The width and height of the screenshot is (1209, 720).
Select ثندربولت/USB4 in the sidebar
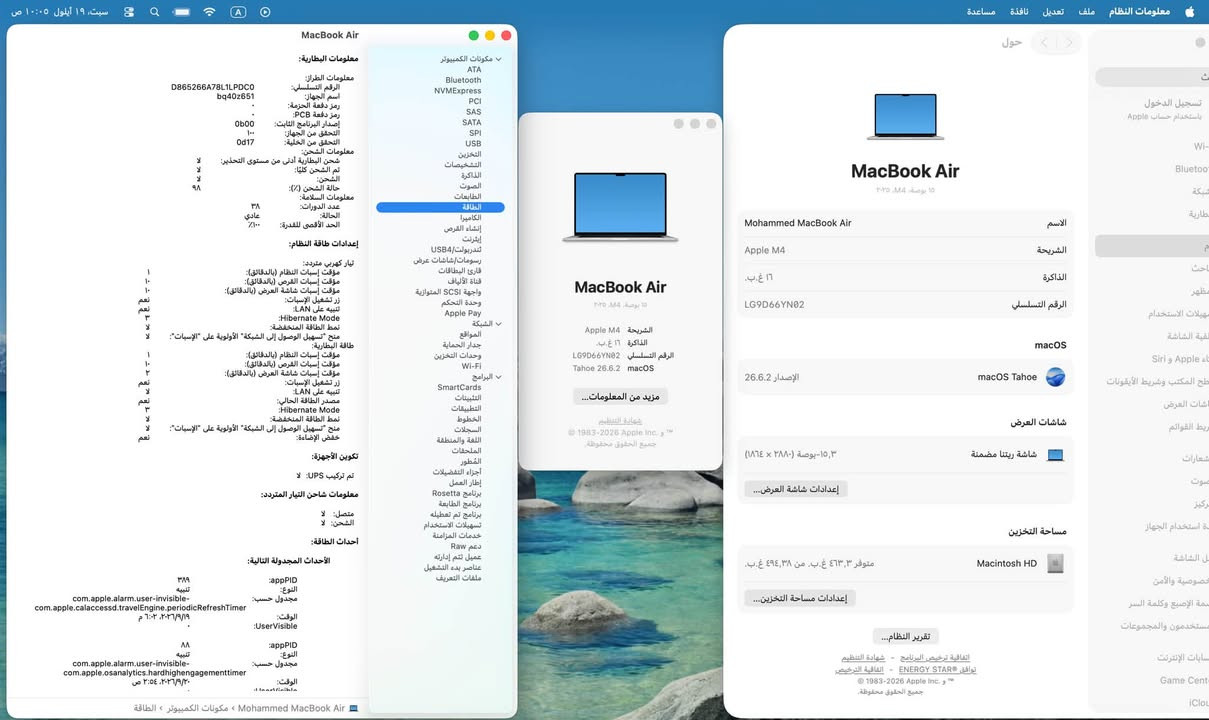[x=456, y=250]
